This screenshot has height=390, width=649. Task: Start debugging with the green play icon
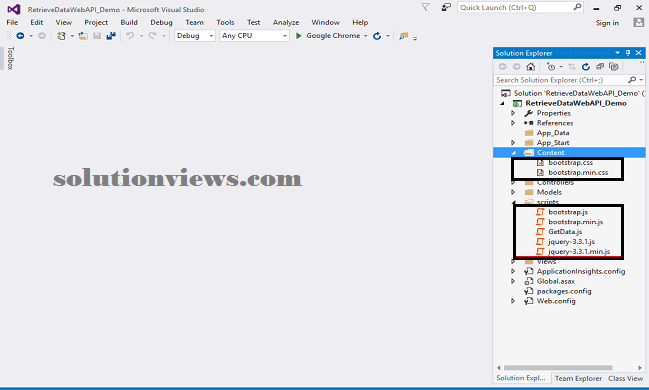tap(298, 36)
